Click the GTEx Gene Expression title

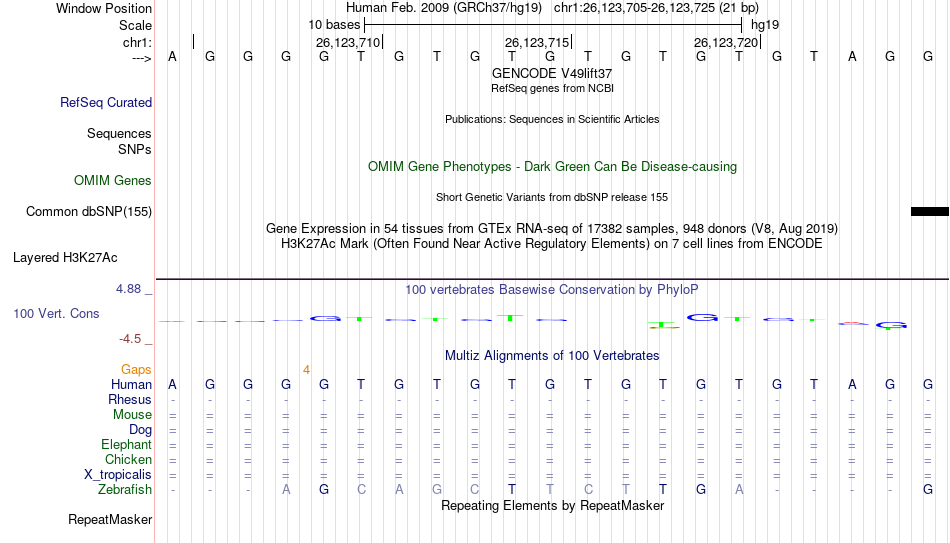tap(552, 228)
